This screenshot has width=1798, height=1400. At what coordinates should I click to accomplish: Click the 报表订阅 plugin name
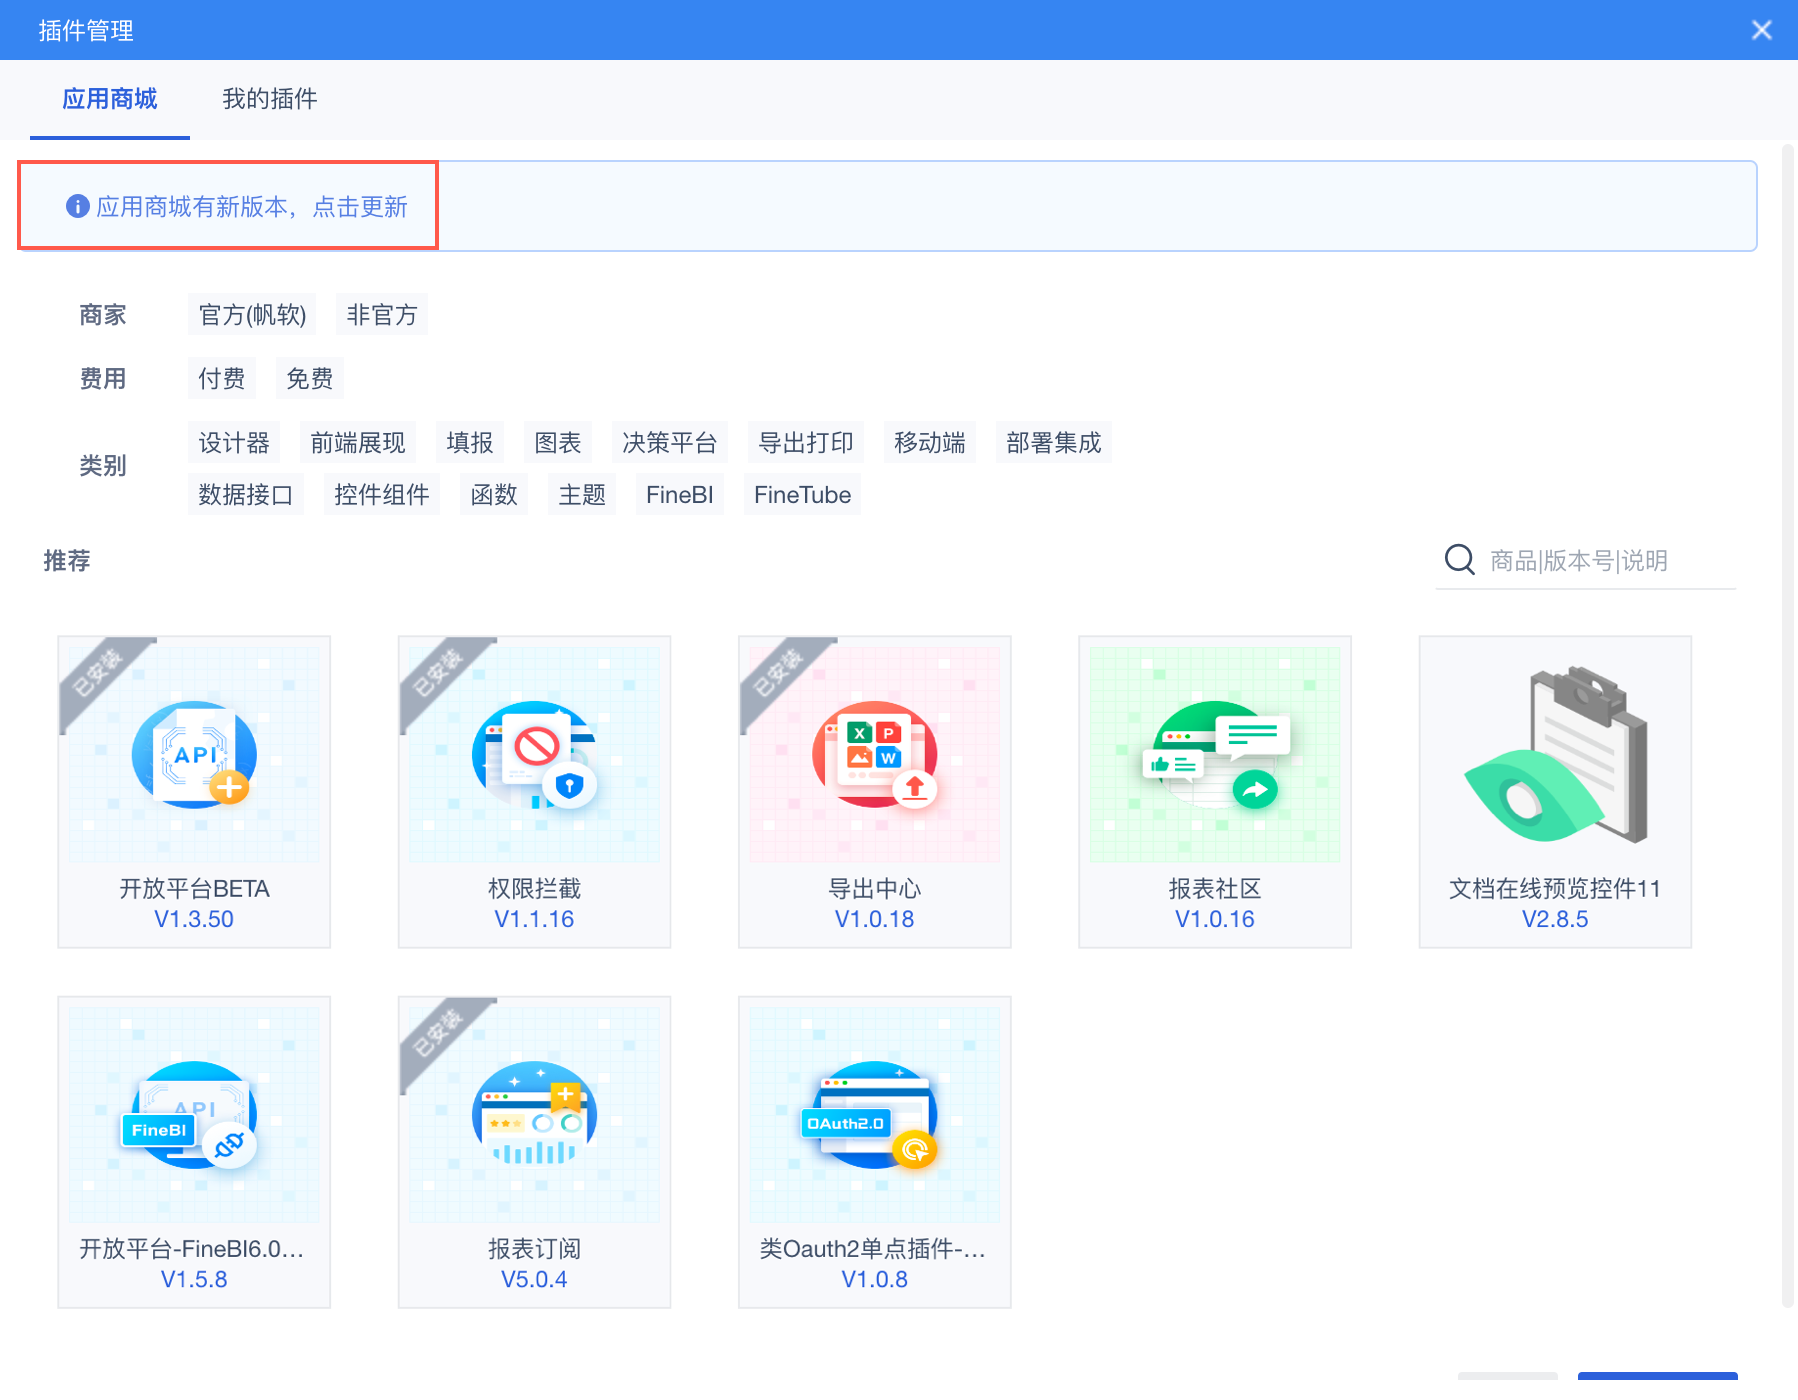(x=535, y=1249)
